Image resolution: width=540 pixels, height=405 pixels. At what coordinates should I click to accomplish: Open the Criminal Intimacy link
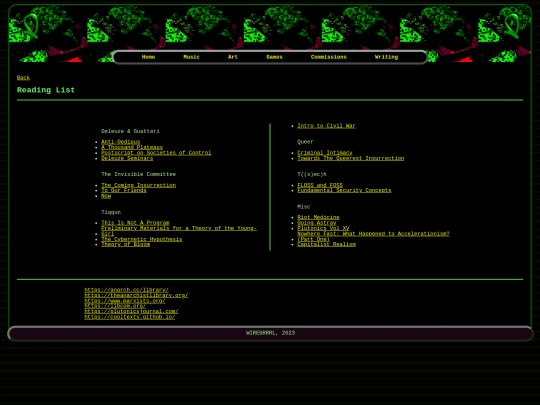[x=325, y=153]
